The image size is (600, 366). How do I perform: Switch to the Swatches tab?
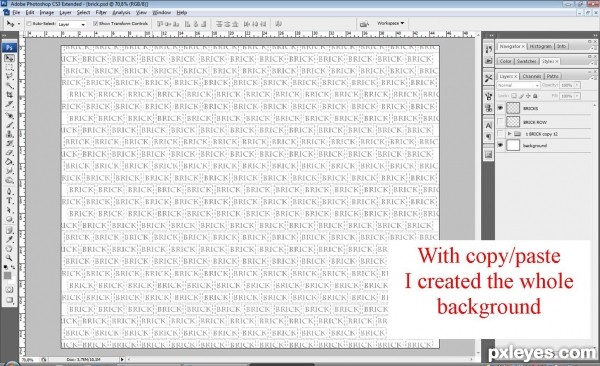[x=526, y=61]
